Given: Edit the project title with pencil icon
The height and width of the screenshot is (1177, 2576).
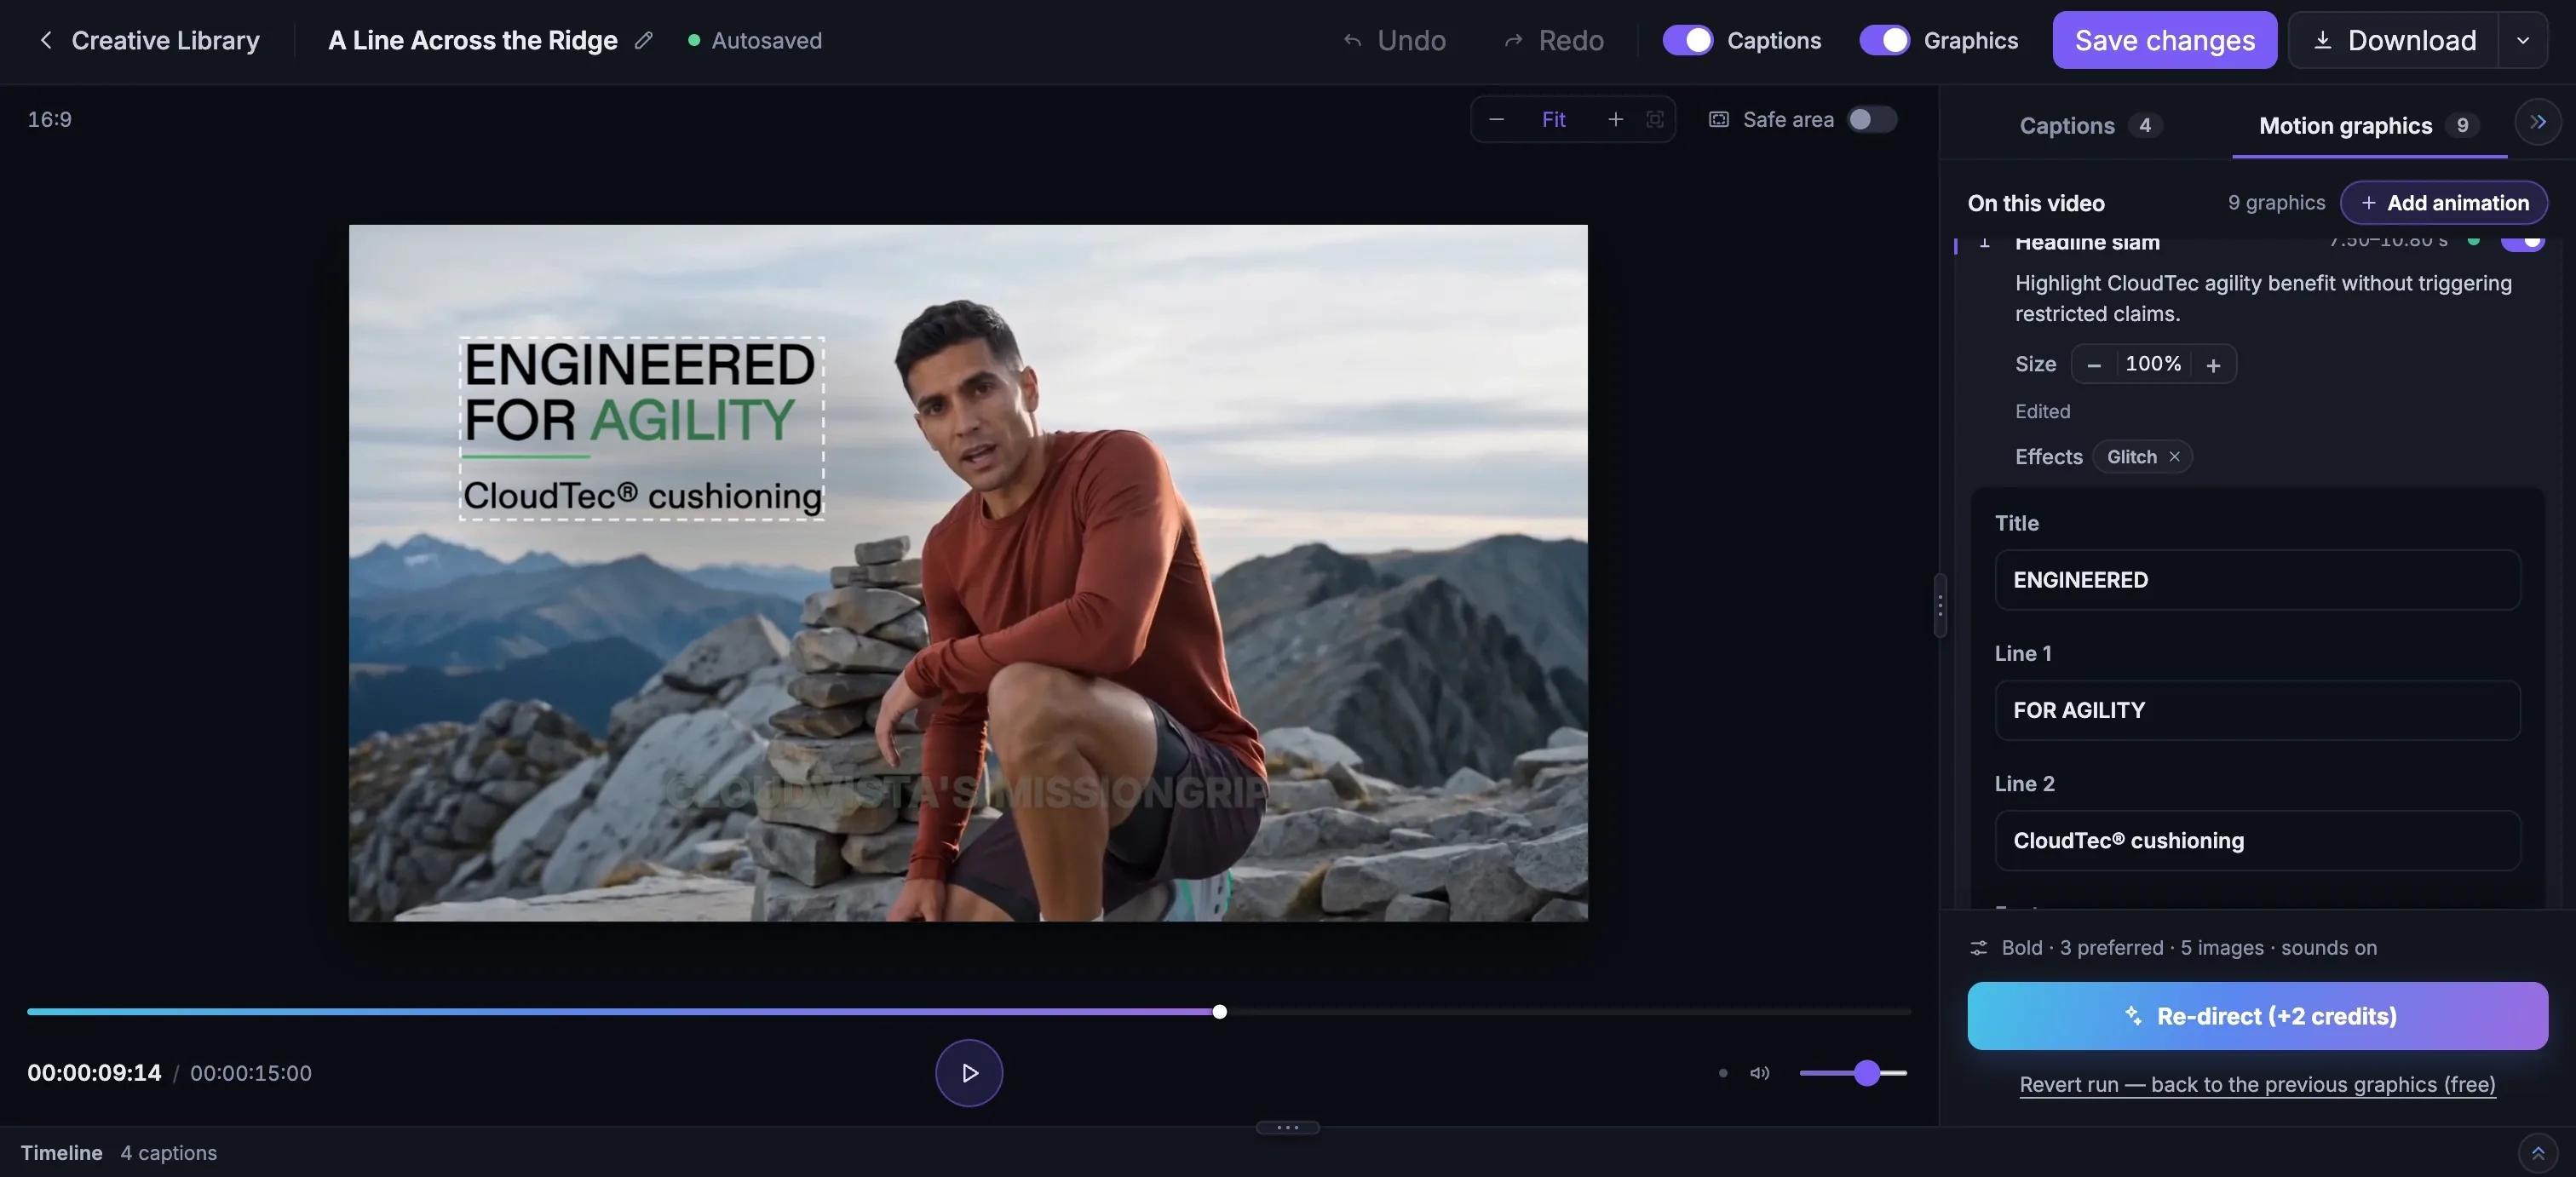Looking at the screenshot, I should click(644, 40).
